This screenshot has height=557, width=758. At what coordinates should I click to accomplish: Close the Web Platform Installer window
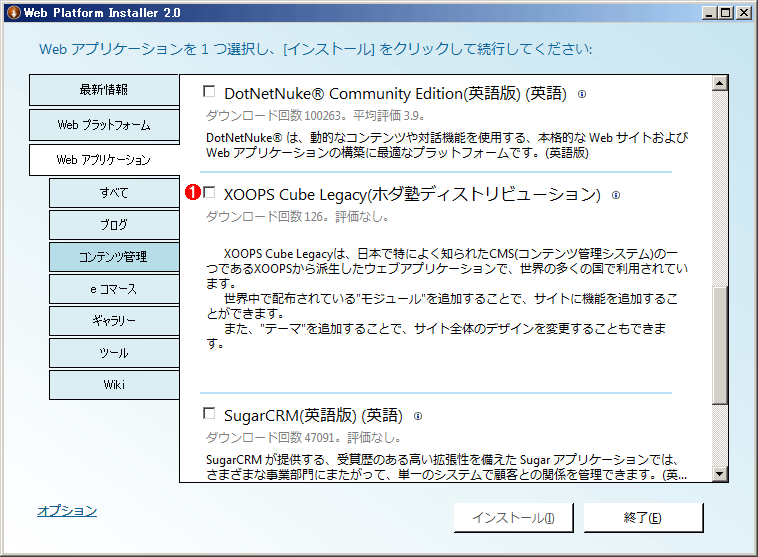click(743, 13)
